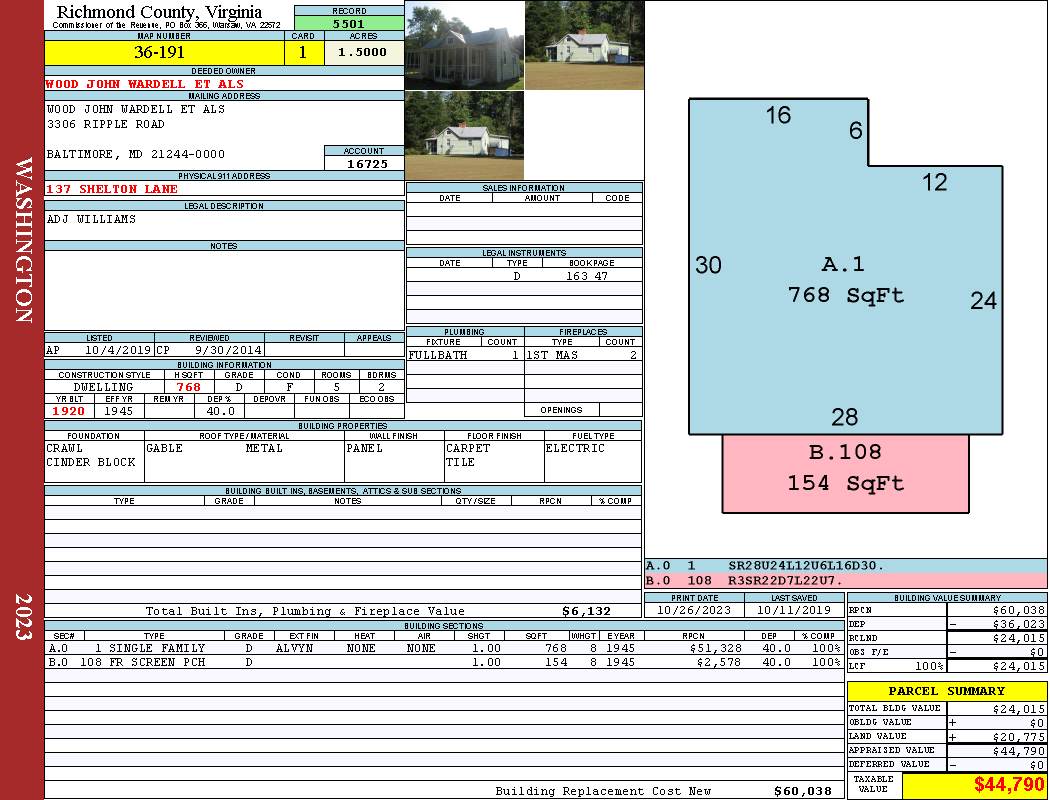Click card number 1

(303, 52)
